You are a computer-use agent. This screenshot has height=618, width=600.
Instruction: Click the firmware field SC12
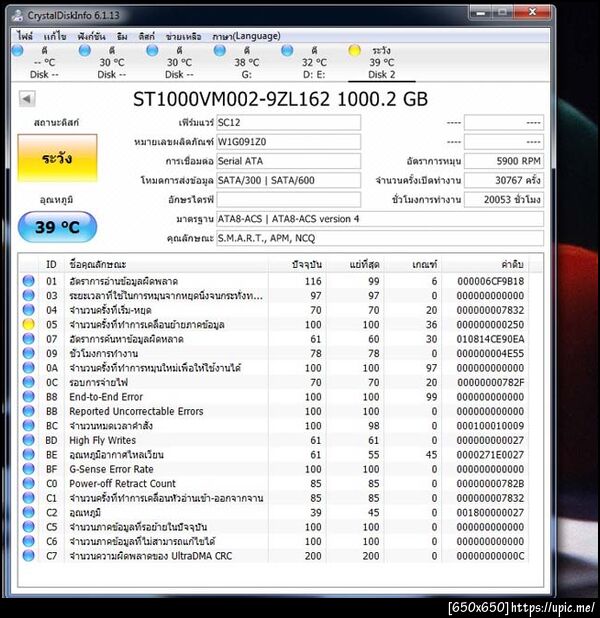(x=289, y=123)
